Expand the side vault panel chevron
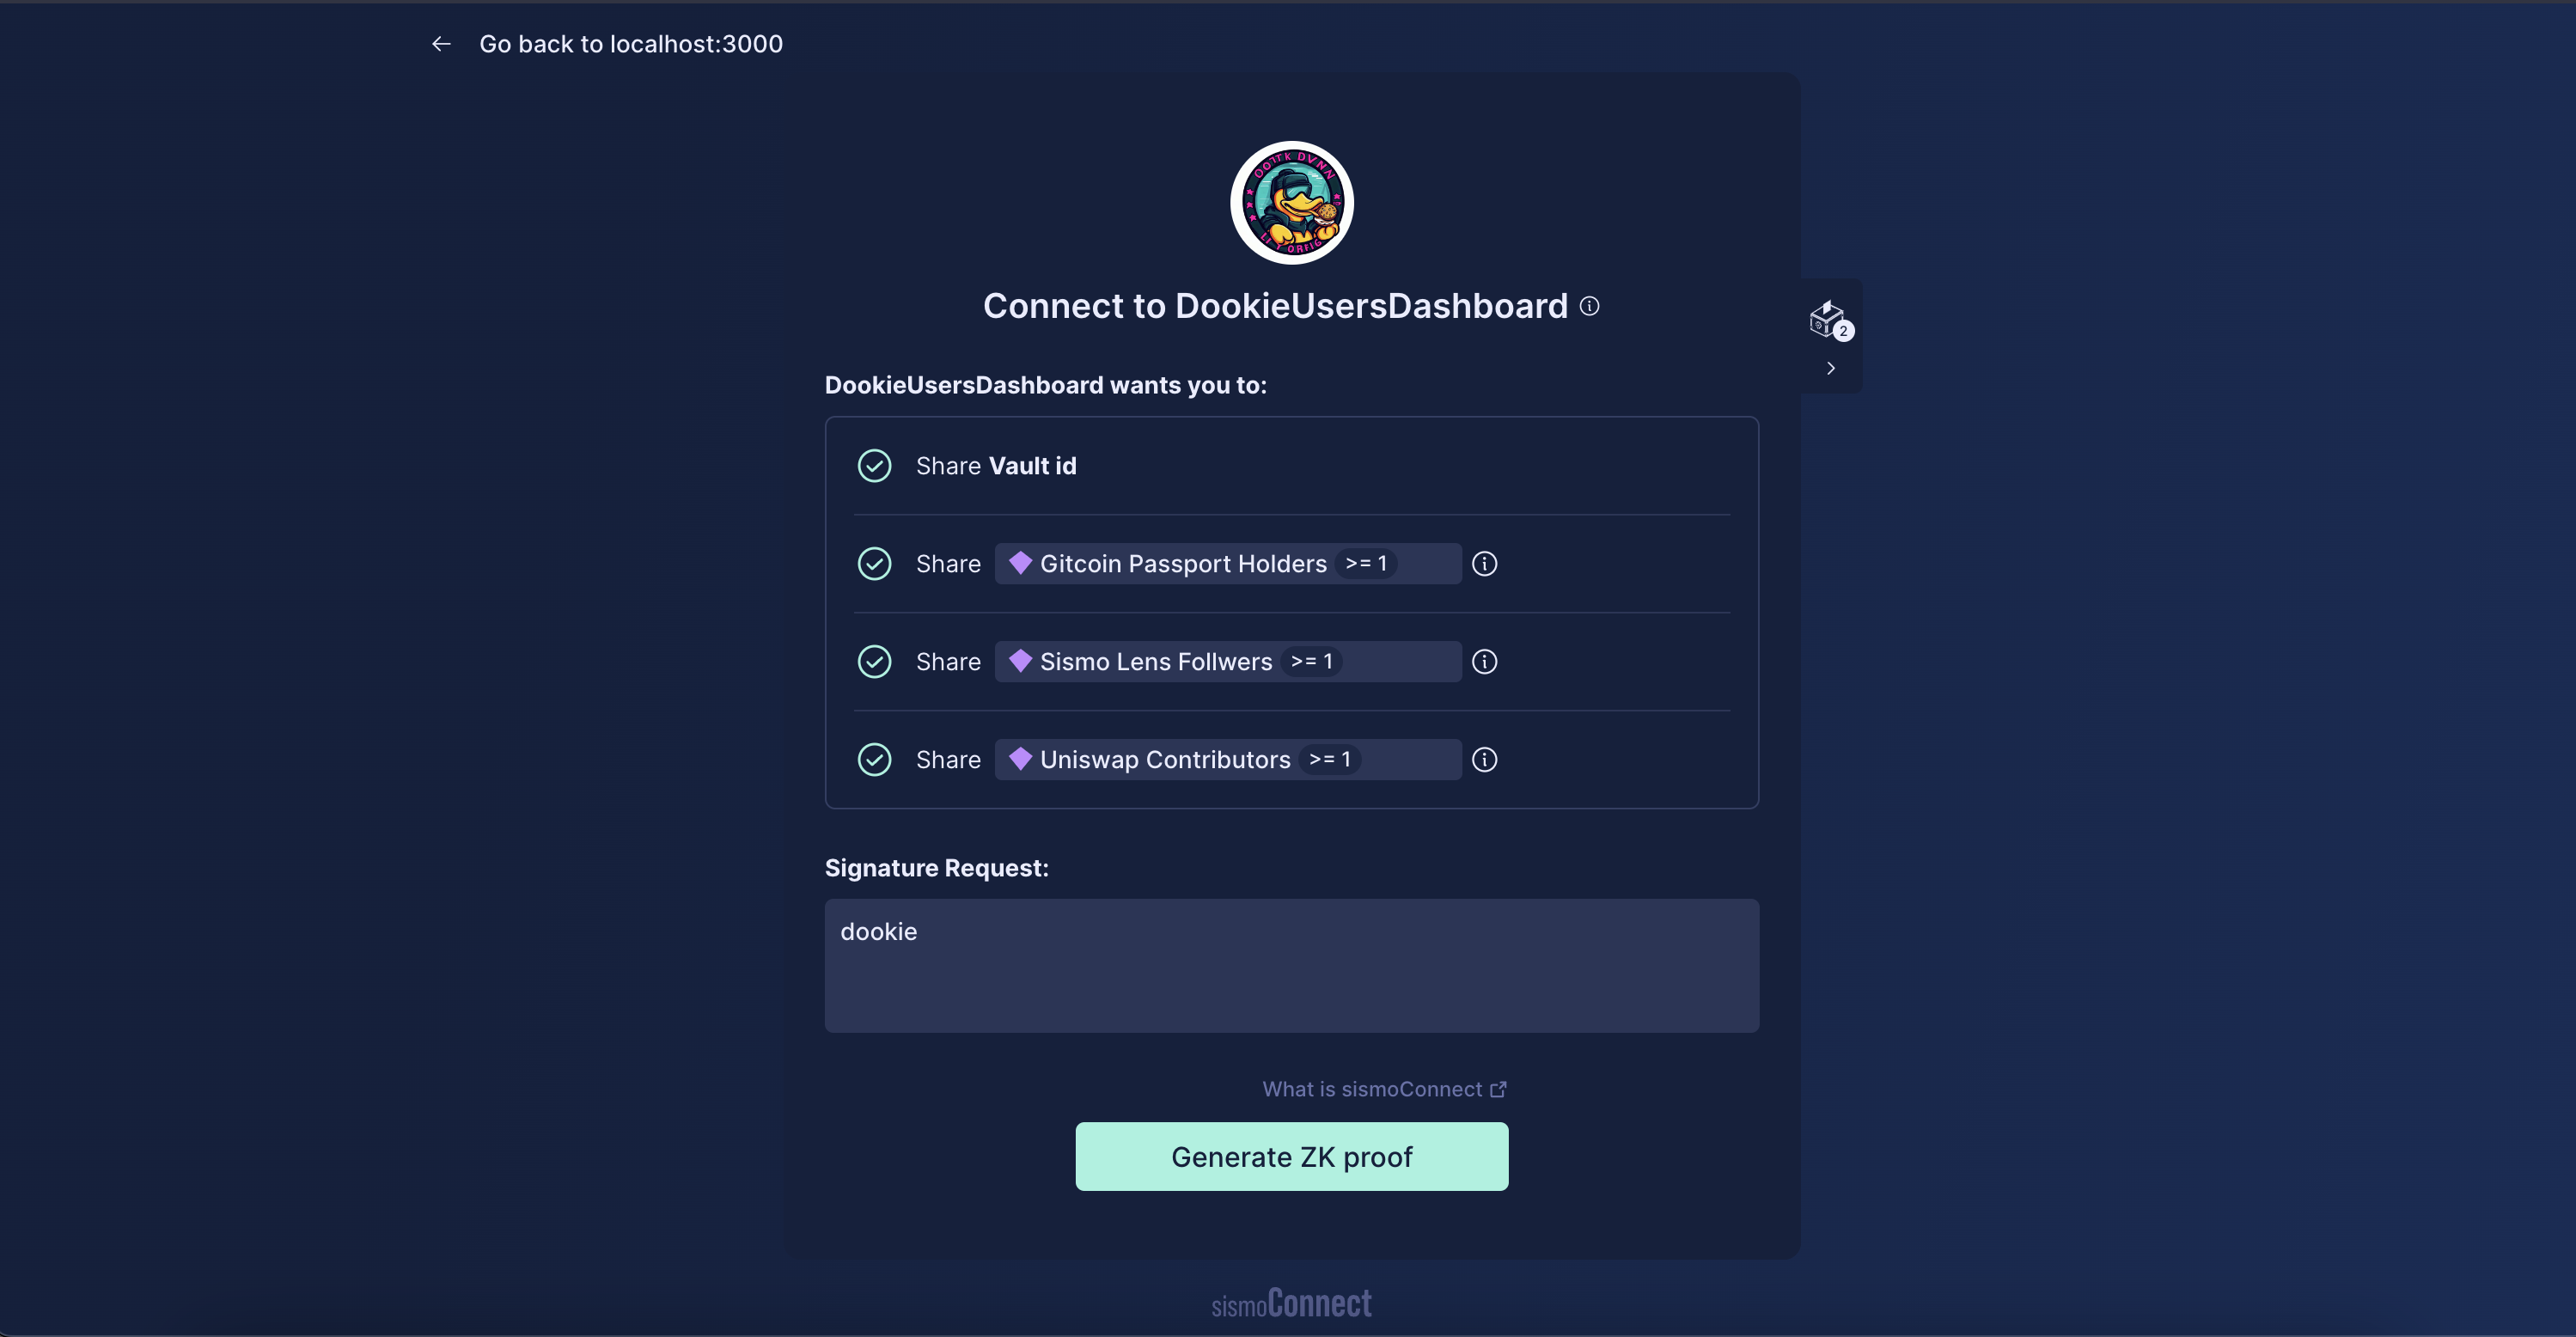The image size is (2576, 1337). [1830, 368]
